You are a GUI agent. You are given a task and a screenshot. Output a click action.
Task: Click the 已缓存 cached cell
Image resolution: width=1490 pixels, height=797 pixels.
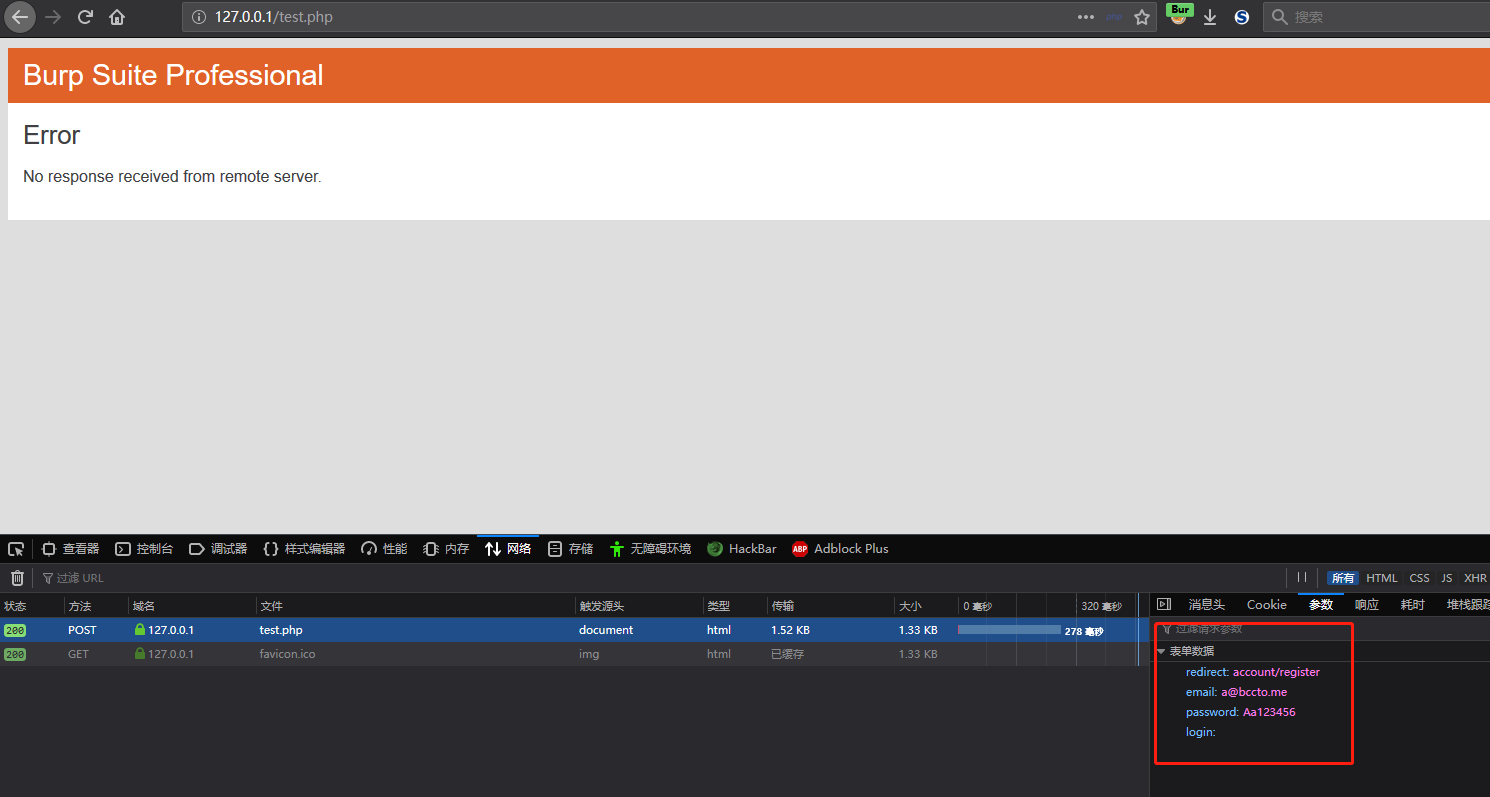[x=787, y=654]
